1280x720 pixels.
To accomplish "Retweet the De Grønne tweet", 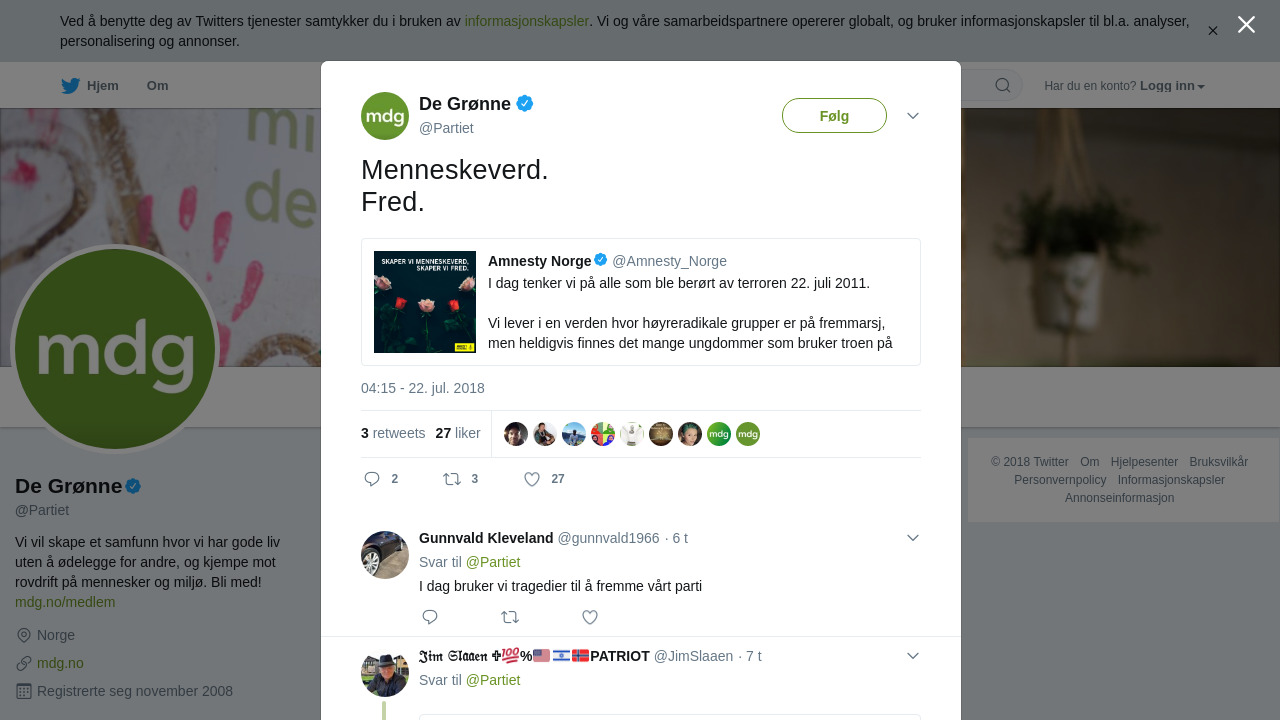I will [x=452, y=479].
